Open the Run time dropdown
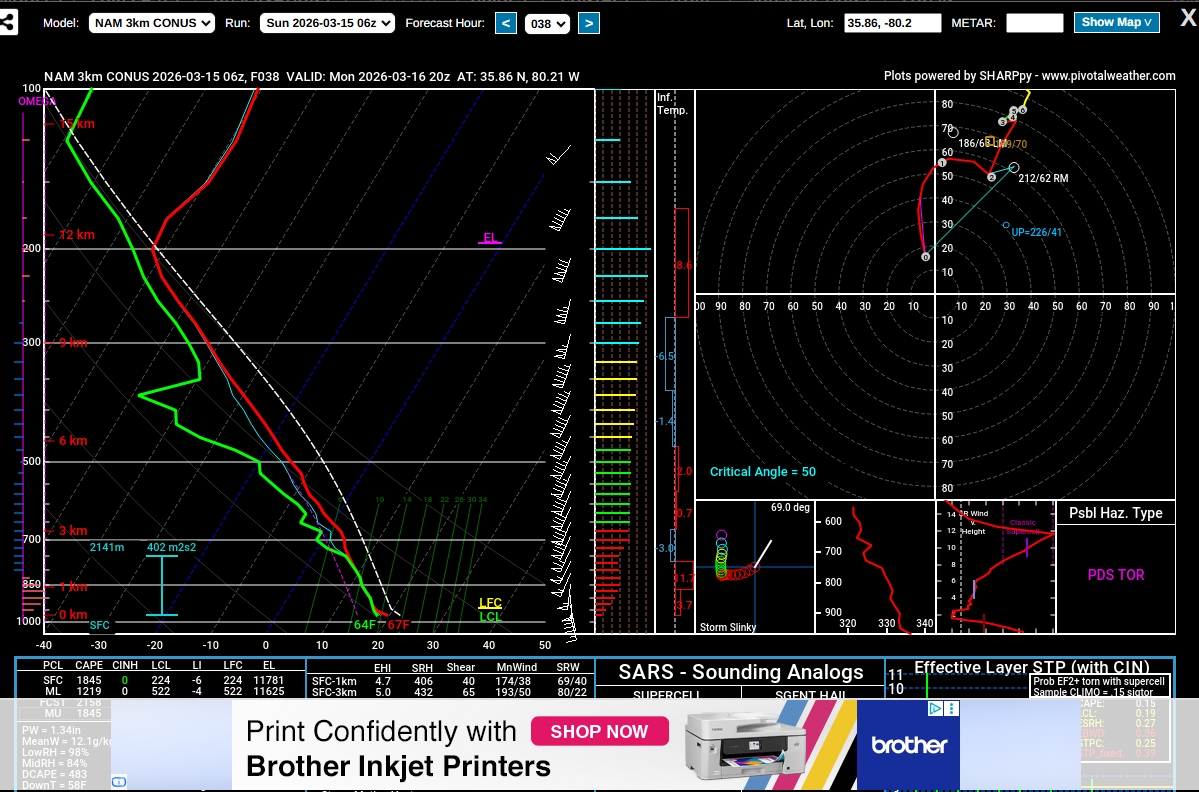Viewport: 1199px width, 792px height. tap(327, 23)
